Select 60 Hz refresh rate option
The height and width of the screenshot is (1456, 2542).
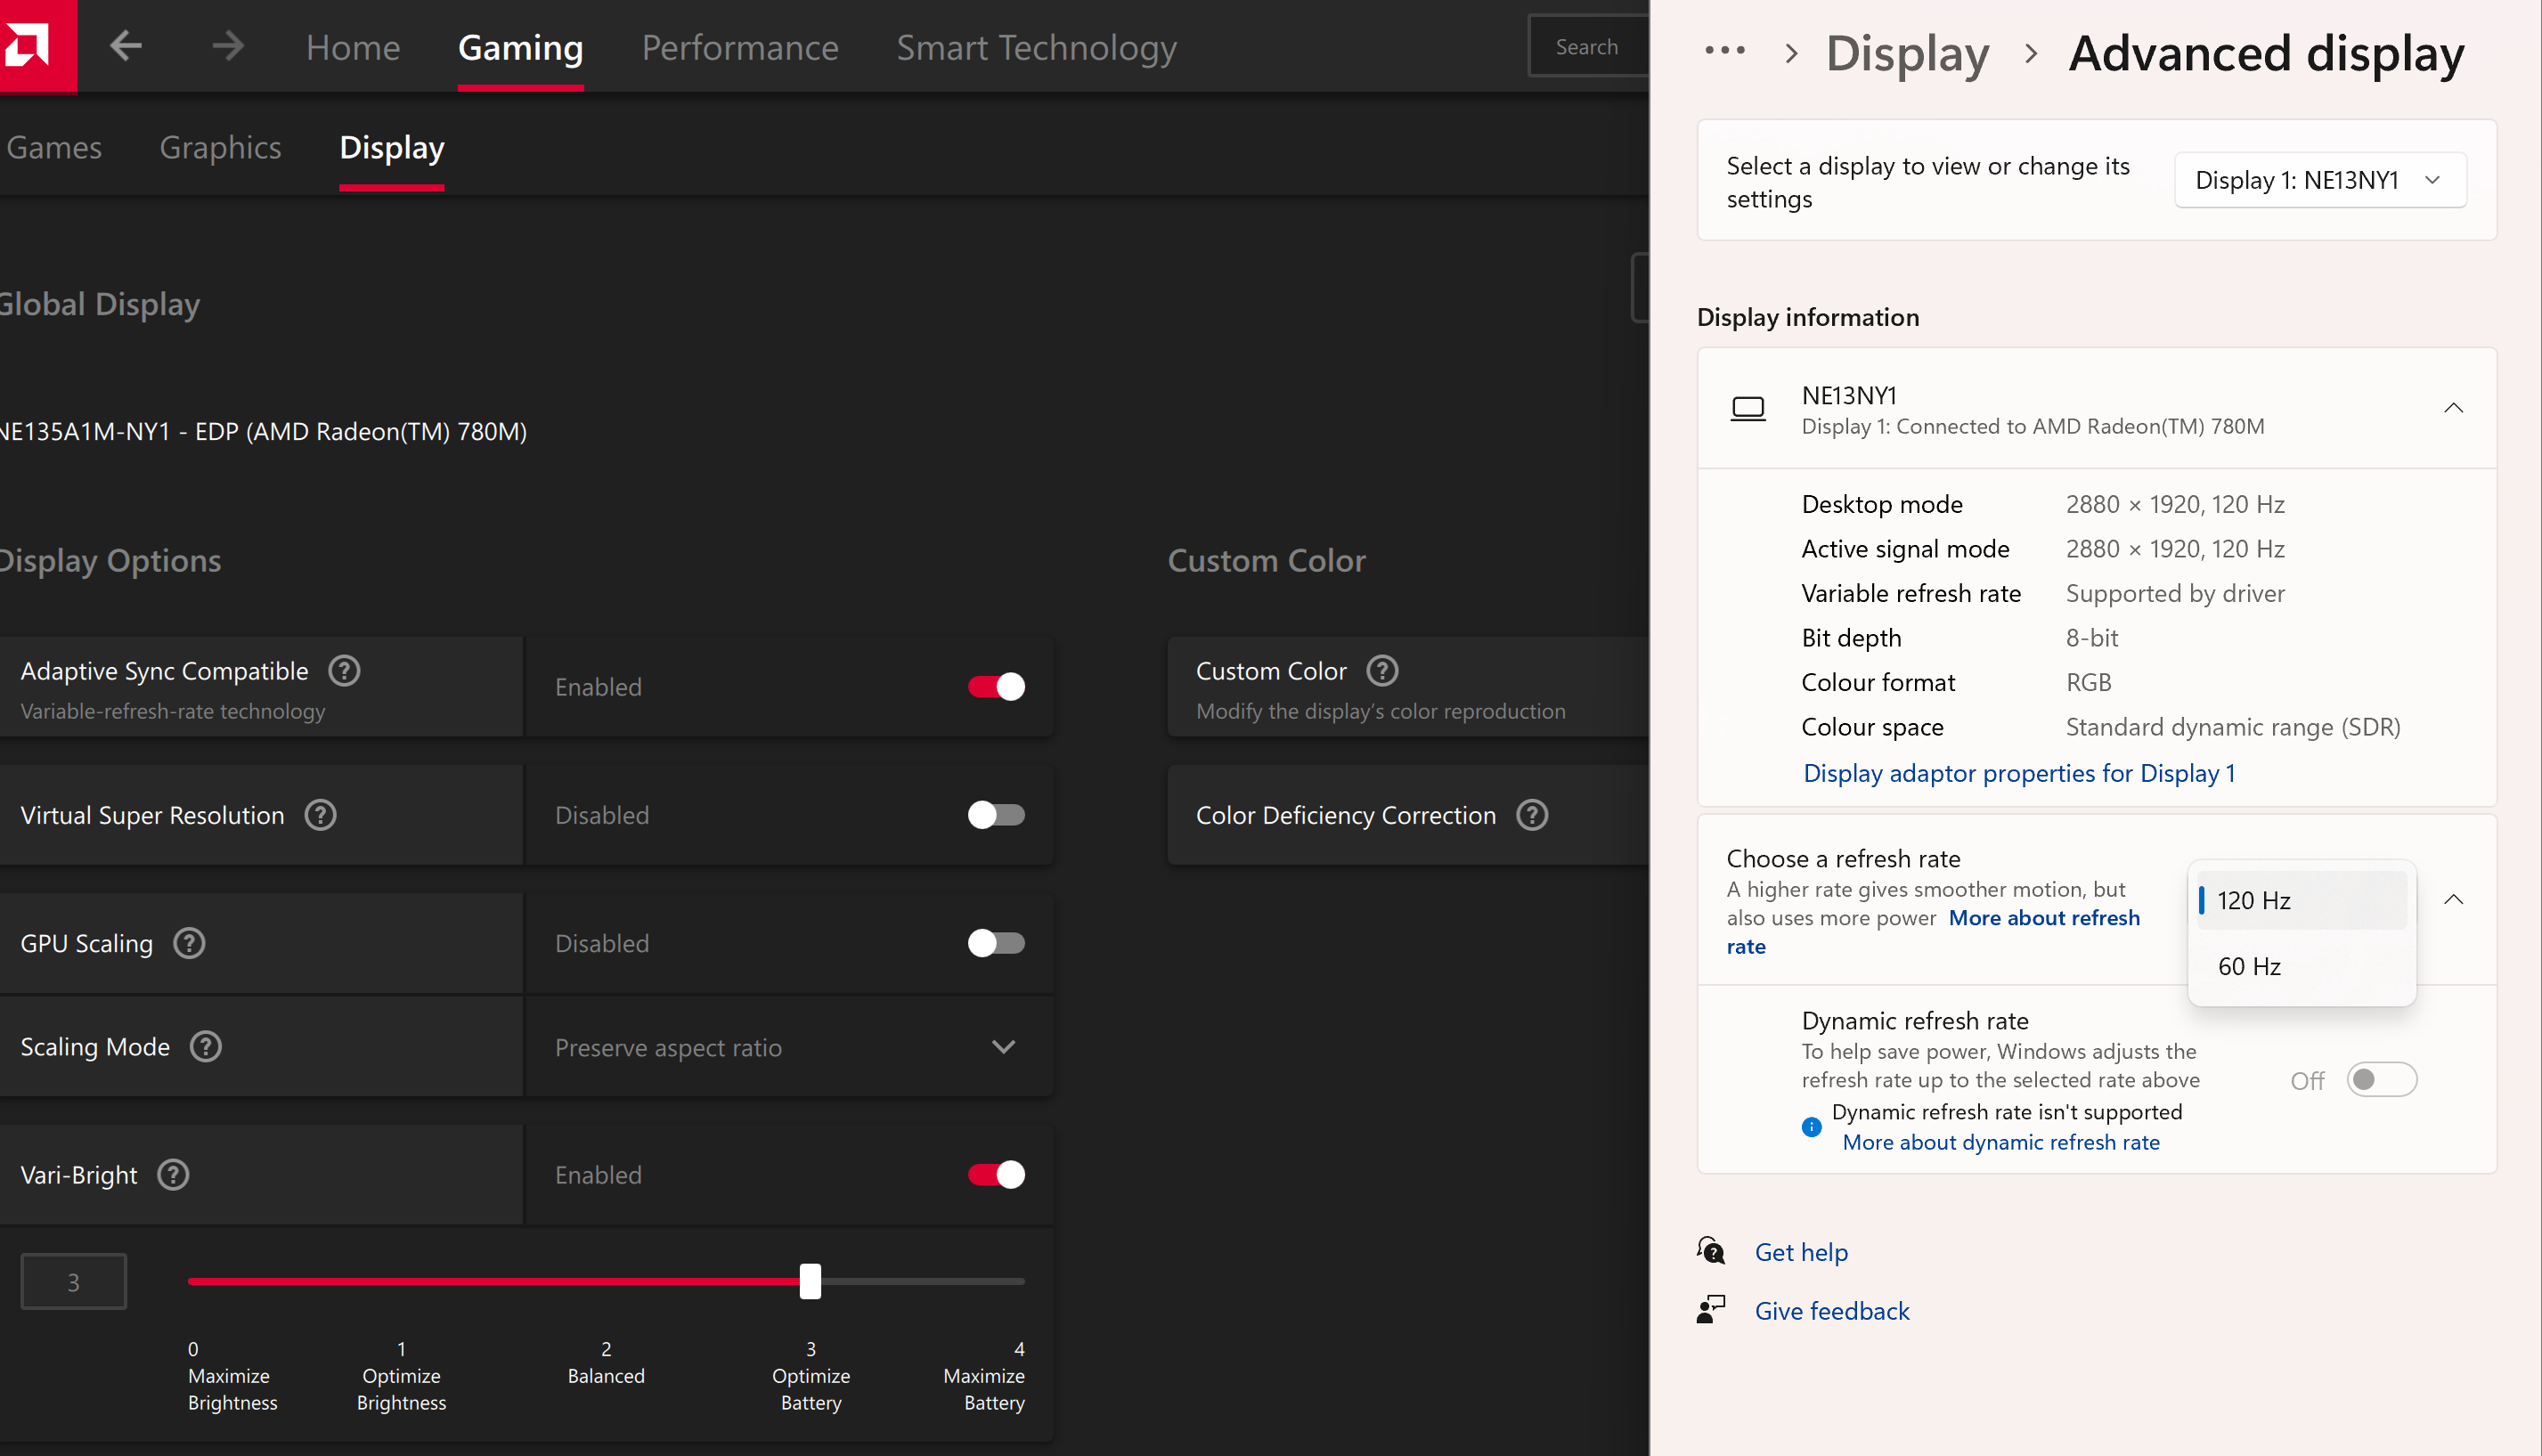pyautogui.click(x=2249, y=966)
